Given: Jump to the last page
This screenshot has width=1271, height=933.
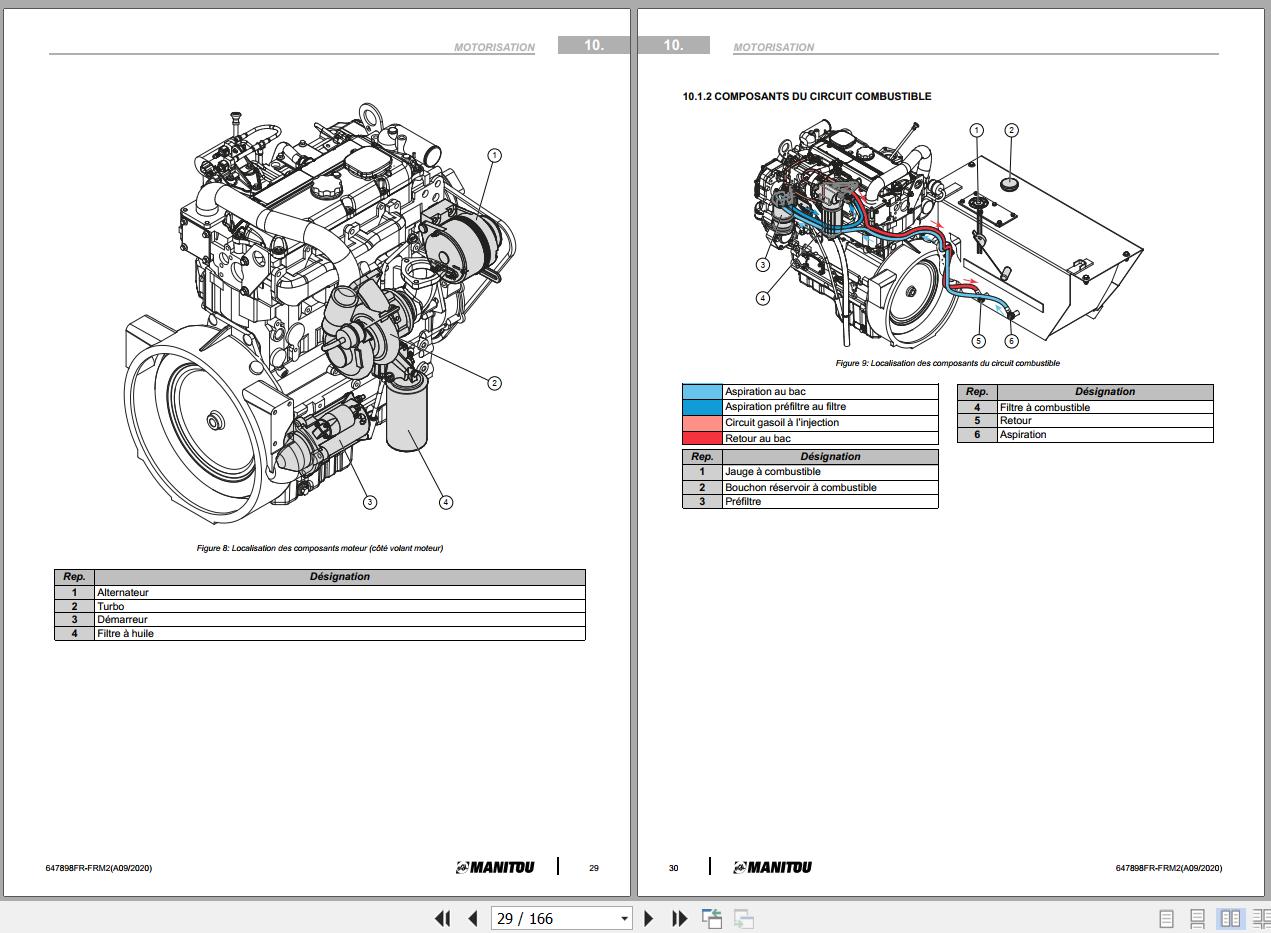Looking at the screenshot, I should [x=679, y=918].
